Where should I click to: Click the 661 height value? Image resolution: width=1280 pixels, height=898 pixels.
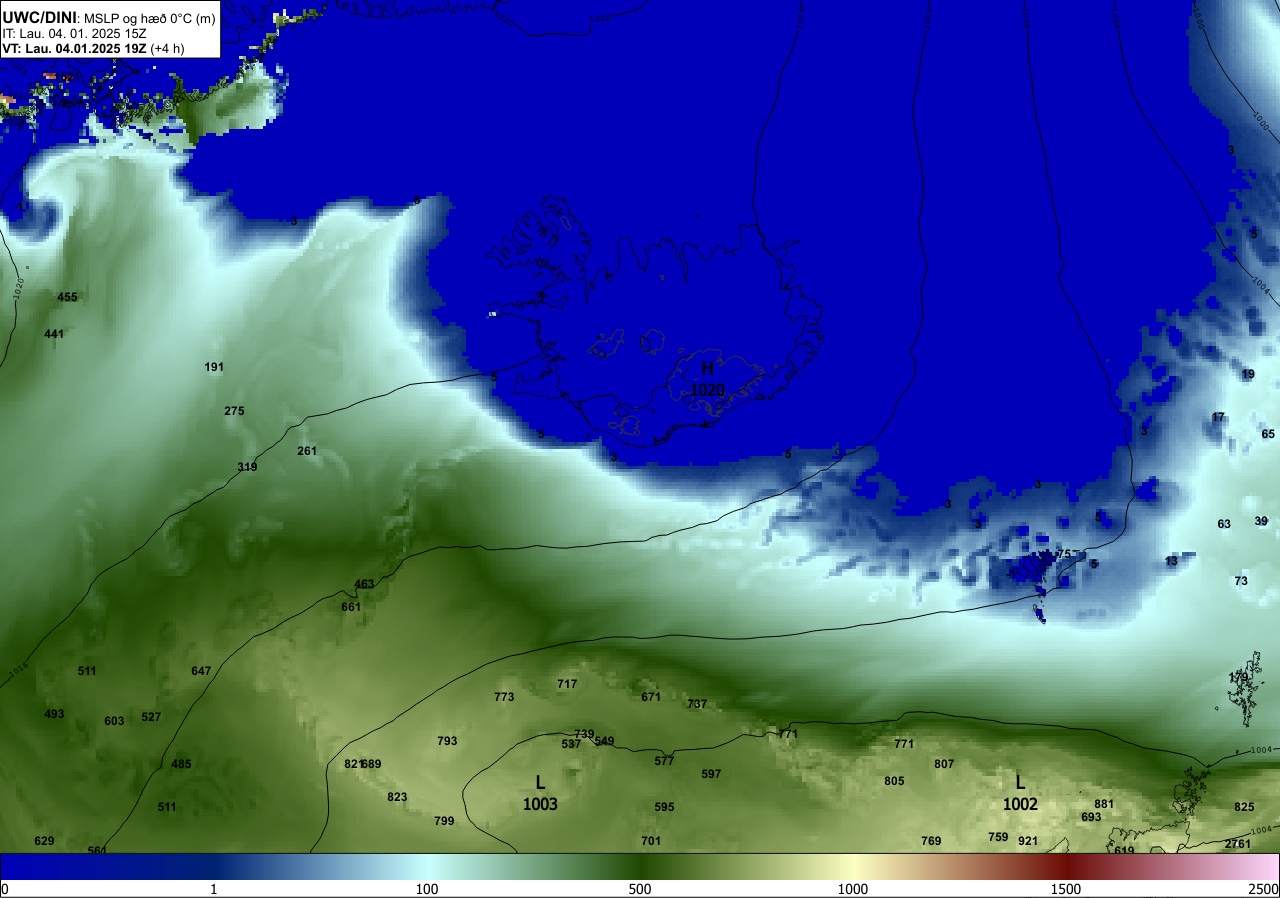tap(351, 607)
